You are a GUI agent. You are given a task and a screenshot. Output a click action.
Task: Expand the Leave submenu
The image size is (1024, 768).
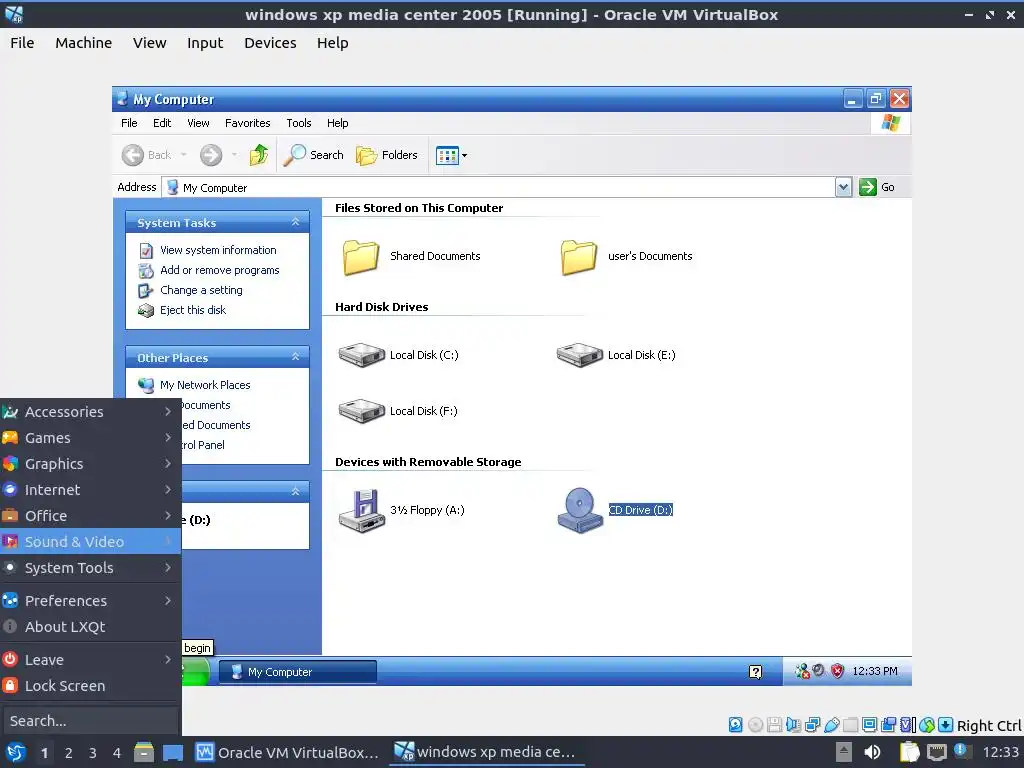tap(90, 660)
